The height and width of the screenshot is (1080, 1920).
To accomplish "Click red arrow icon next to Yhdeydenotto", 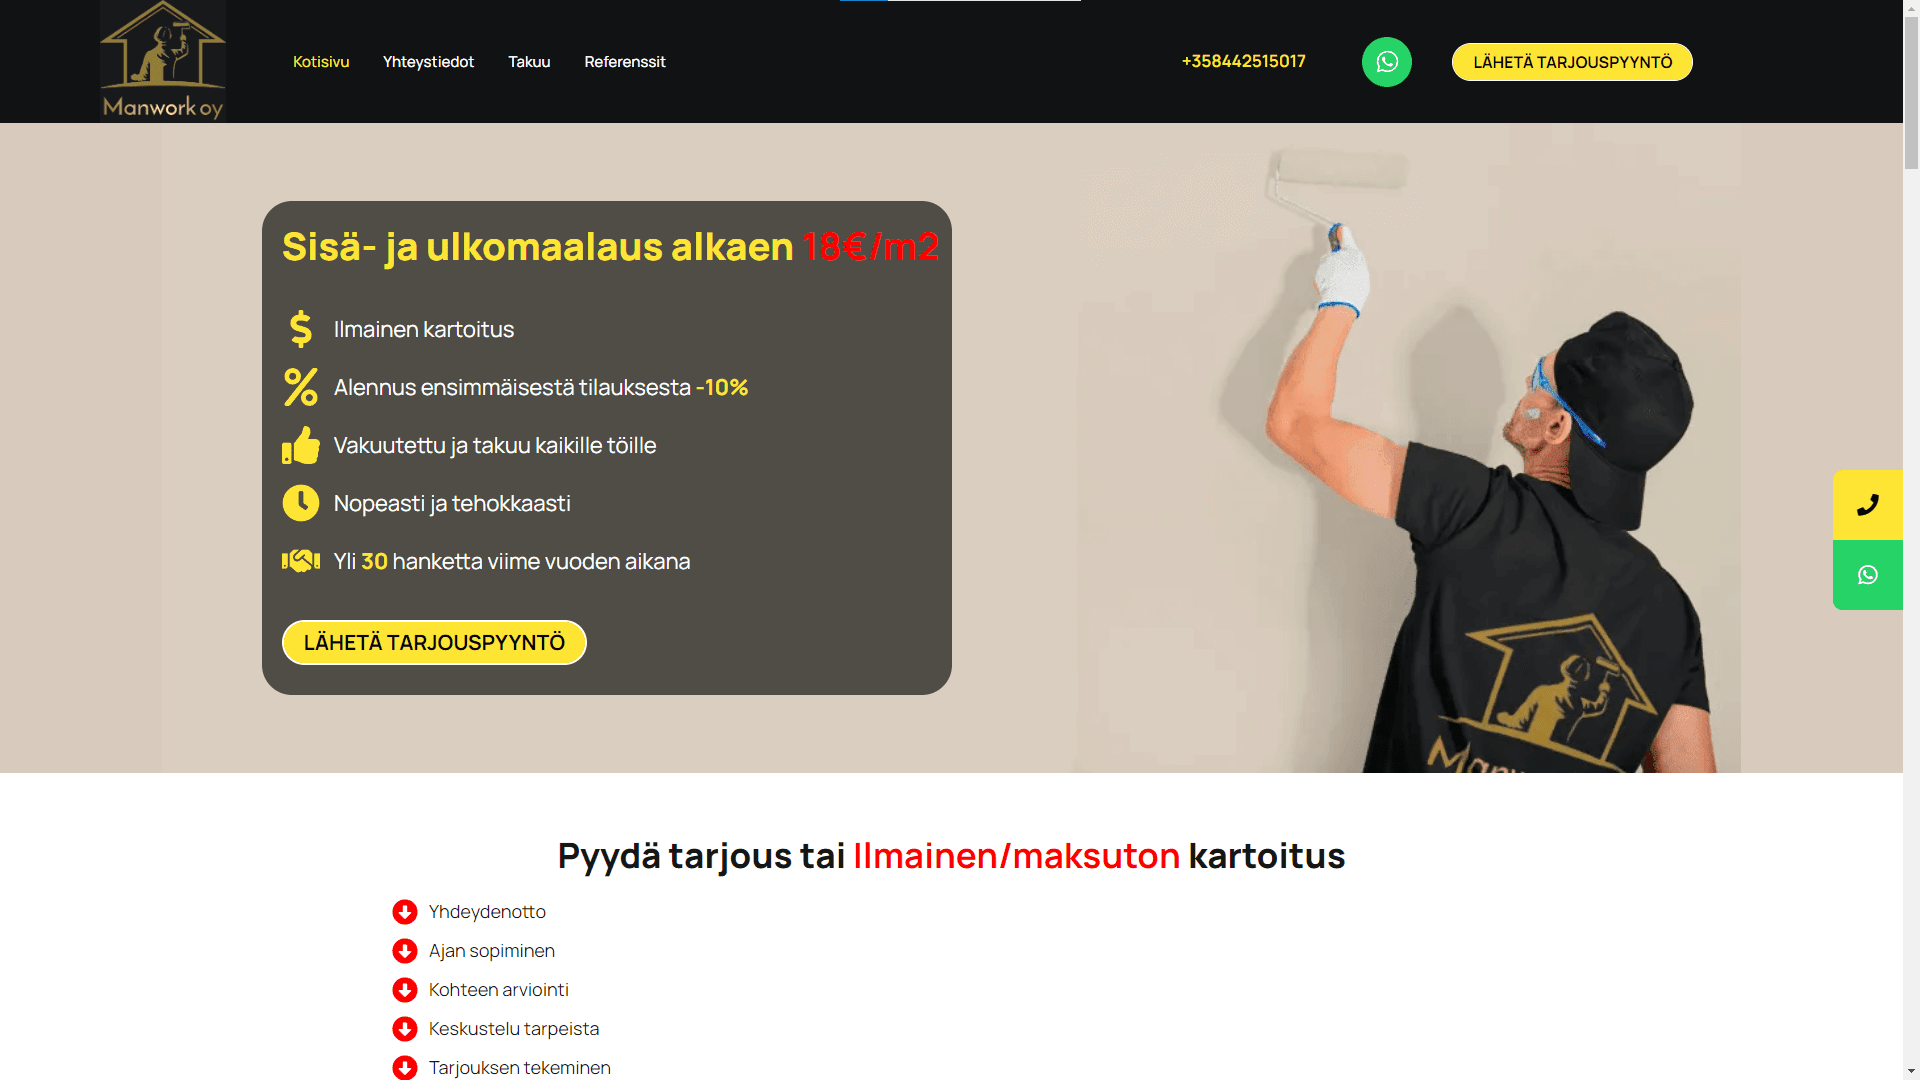I will click(404, 912).
